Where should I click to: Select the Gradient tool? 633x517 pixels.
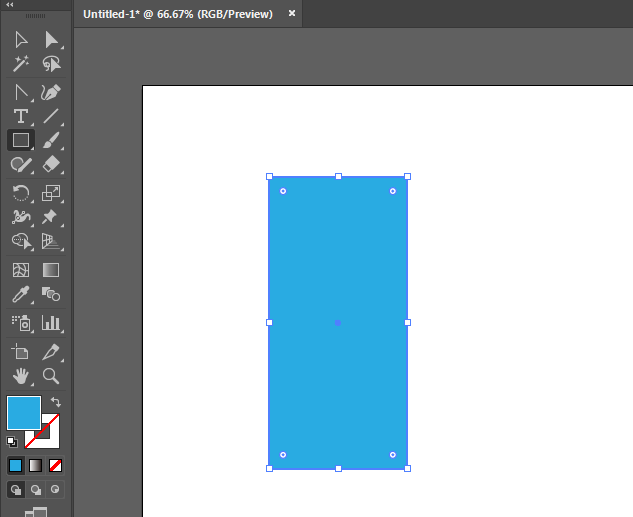coord(50,270)
